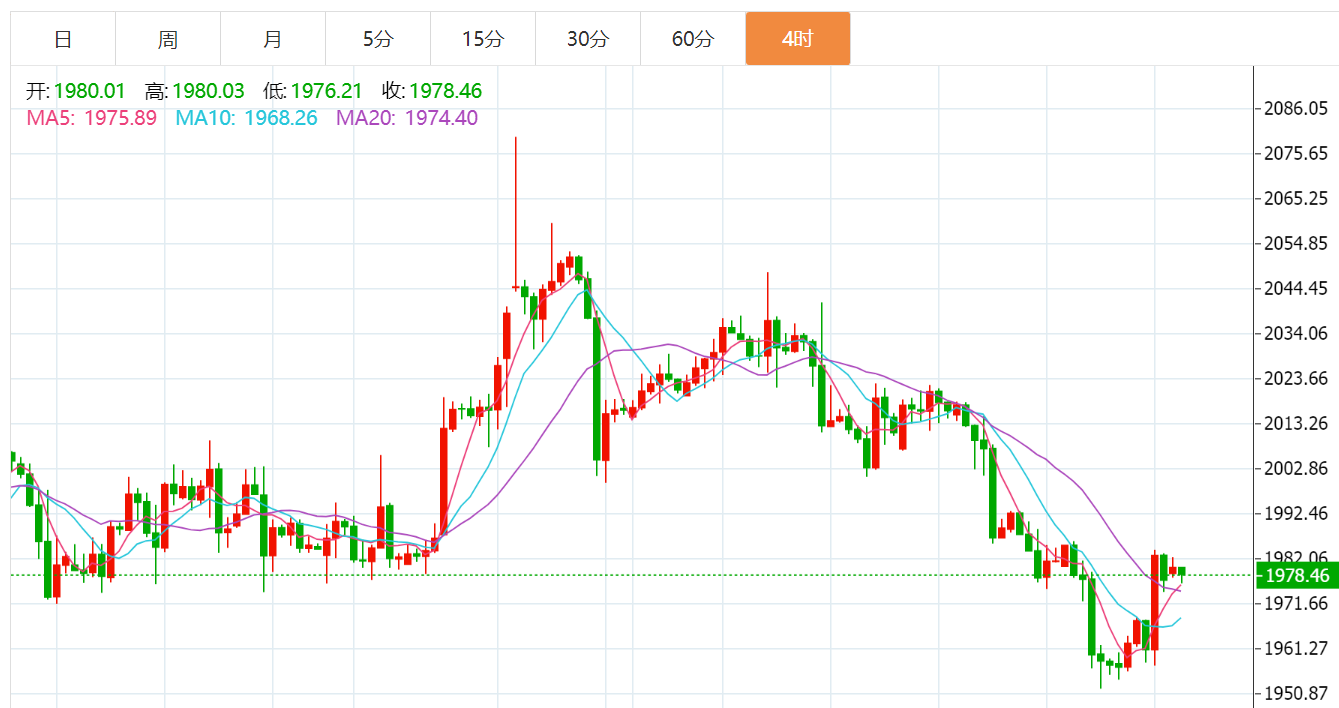Click the 2023.66 price axis label
Viewport: 1339px width, 708px height.
tap(1298, 378)
